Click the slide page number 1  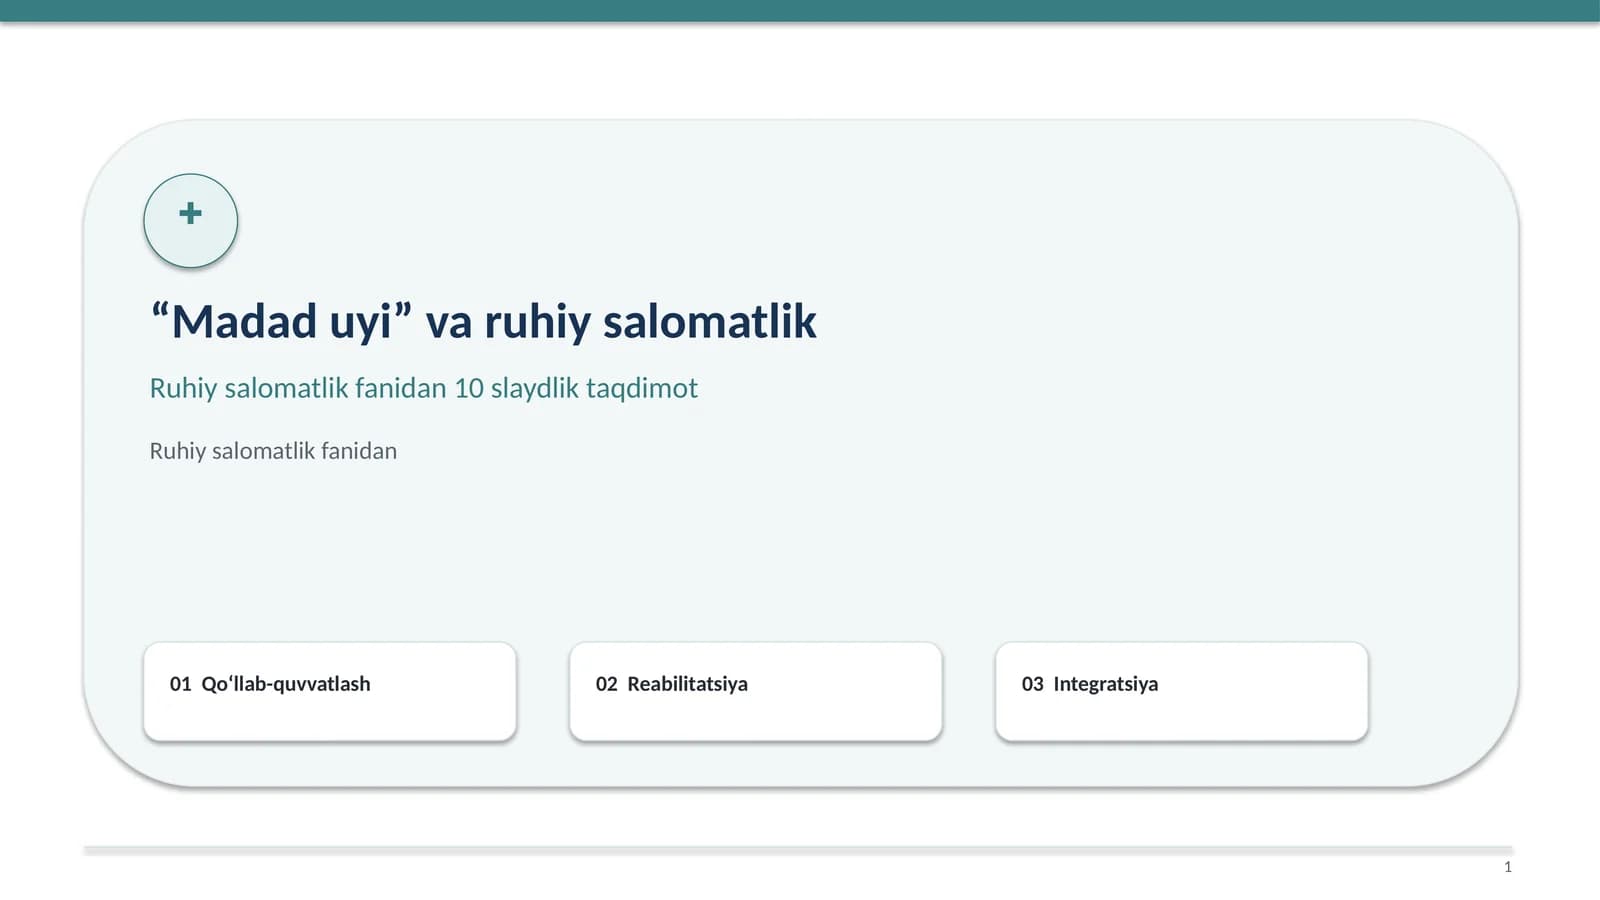1508,867
